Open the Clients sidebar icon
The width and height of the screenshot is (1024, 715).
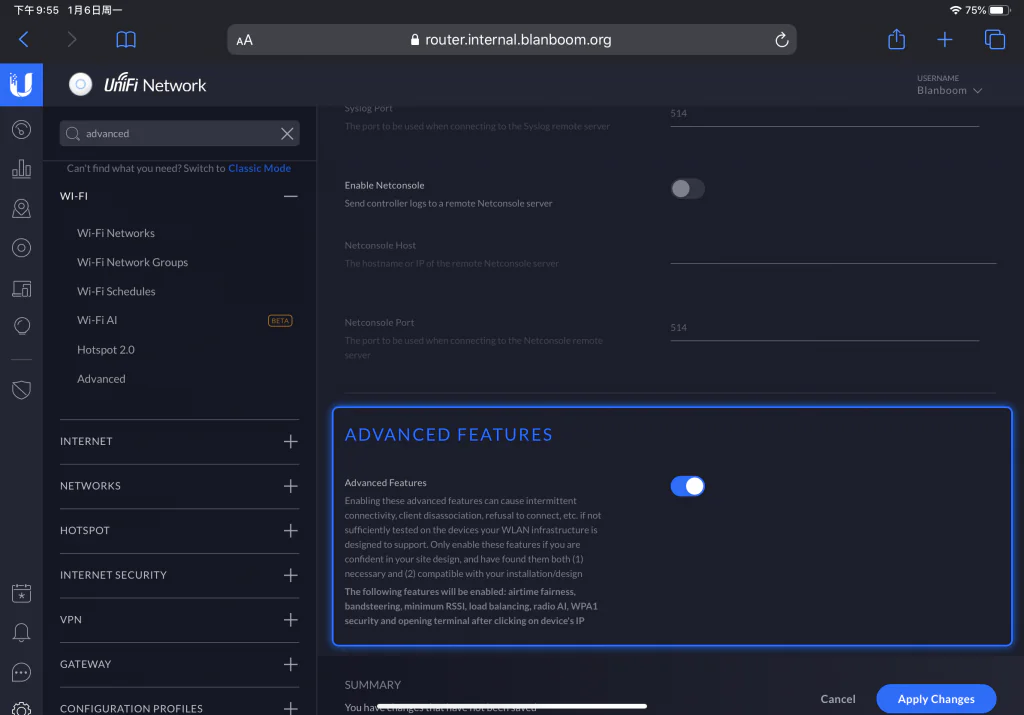pyautogui.click(x=22, y=288)
